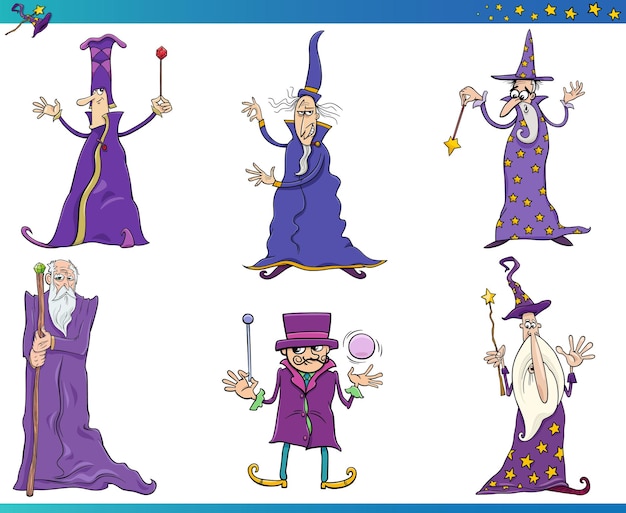626x513 pixels.
Task: Click the magician's purple top hat
Action: tap(307, 331)
